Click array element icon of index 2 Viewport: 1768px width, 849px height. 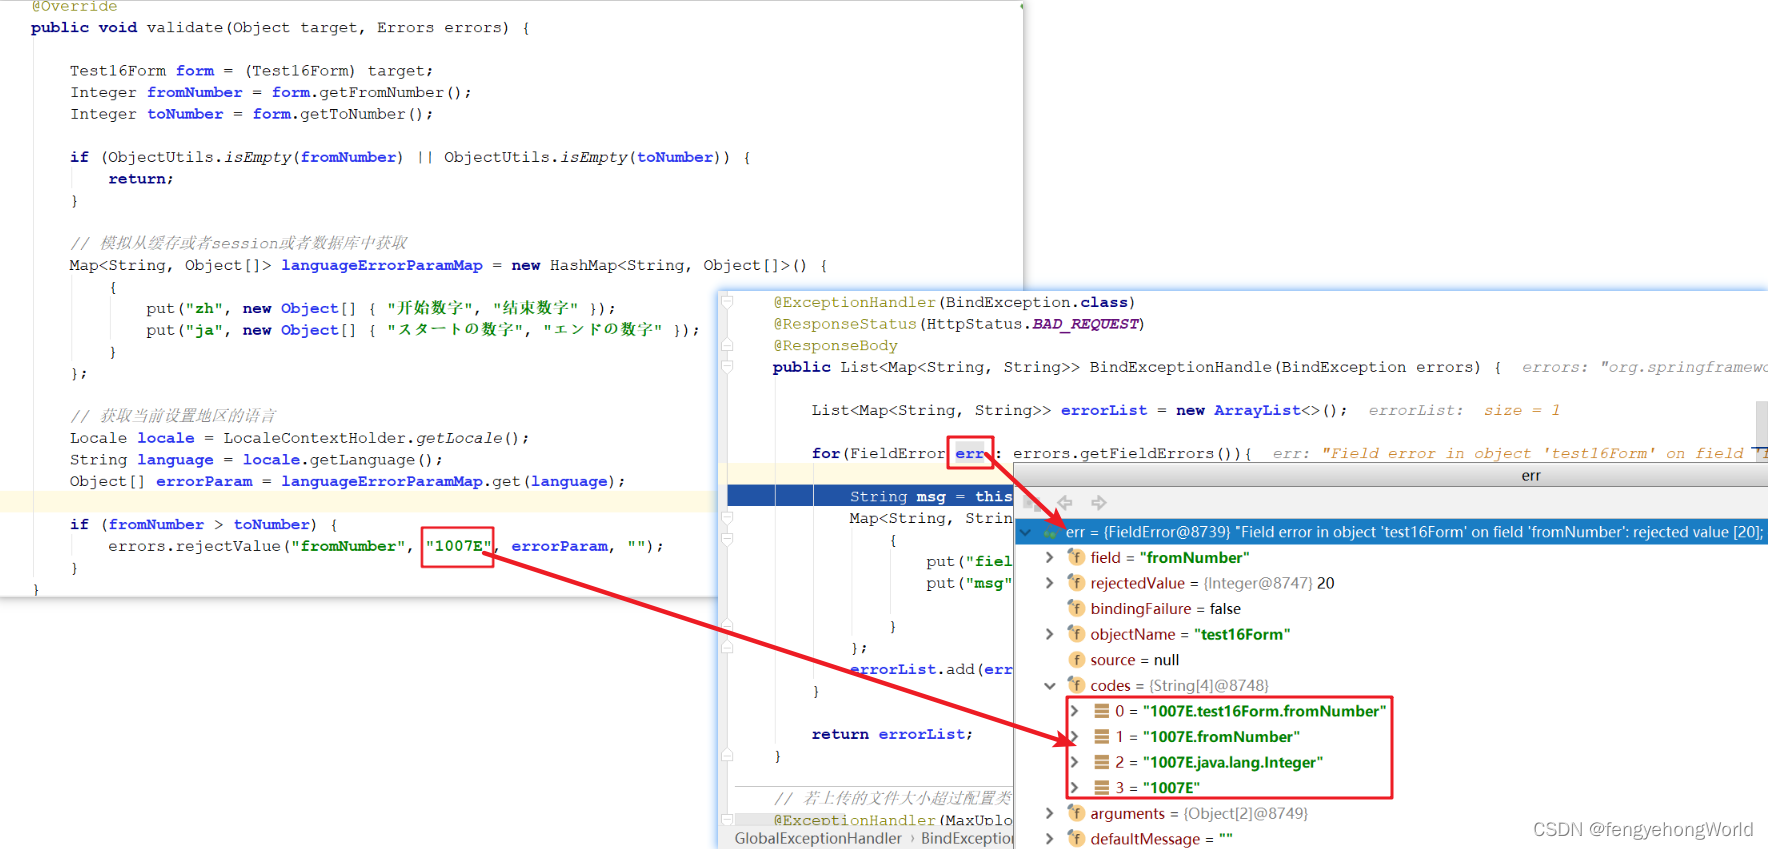pyautogui.click(x=1101, y=762)
